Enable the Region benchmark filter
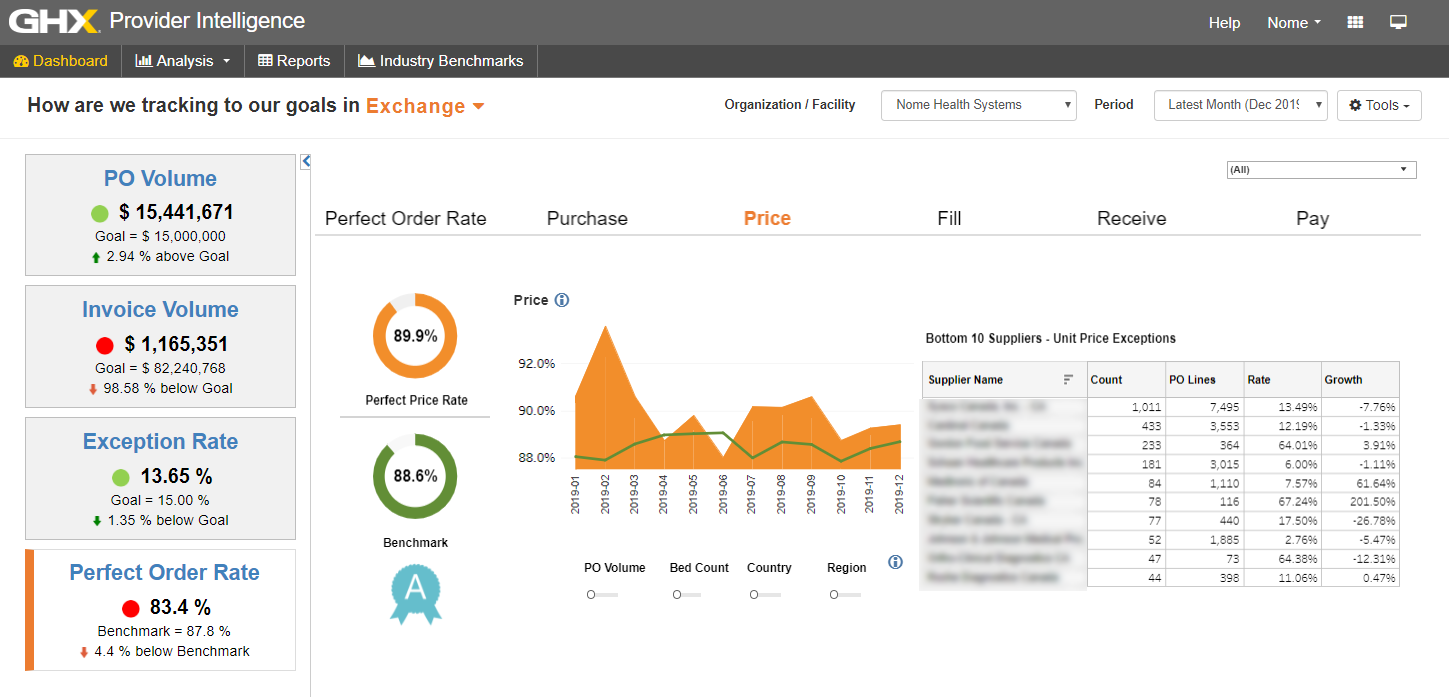1449x697 pixels. [844, 594]
